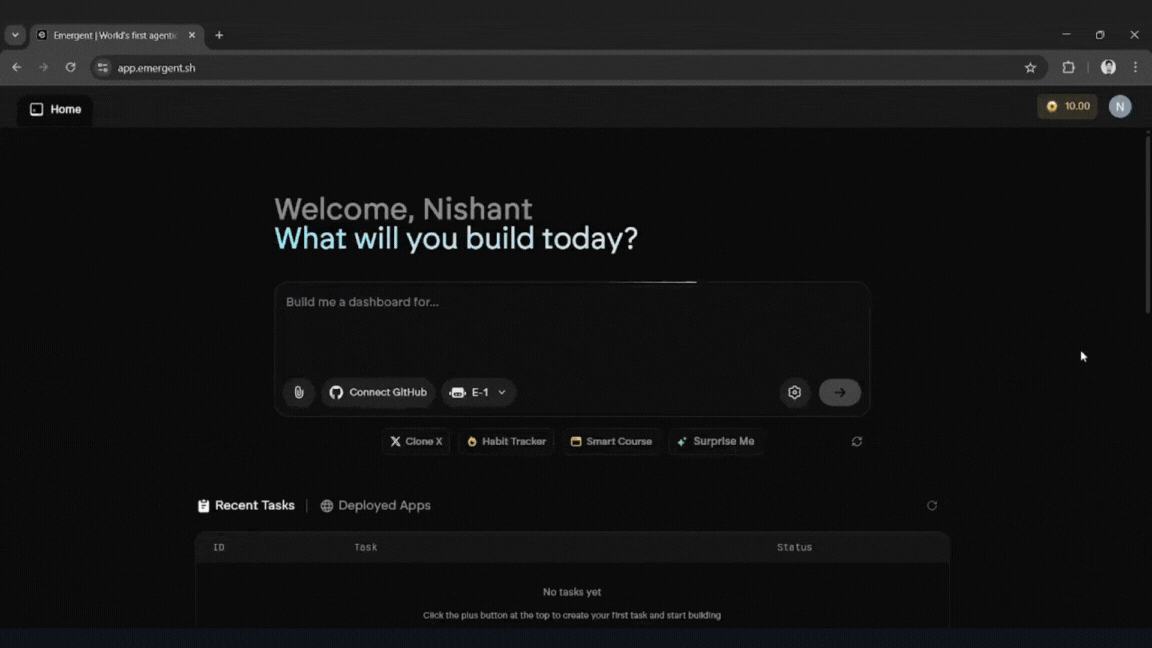Click the shuffle icon beside Surprise Me

[x=856, y=441]
